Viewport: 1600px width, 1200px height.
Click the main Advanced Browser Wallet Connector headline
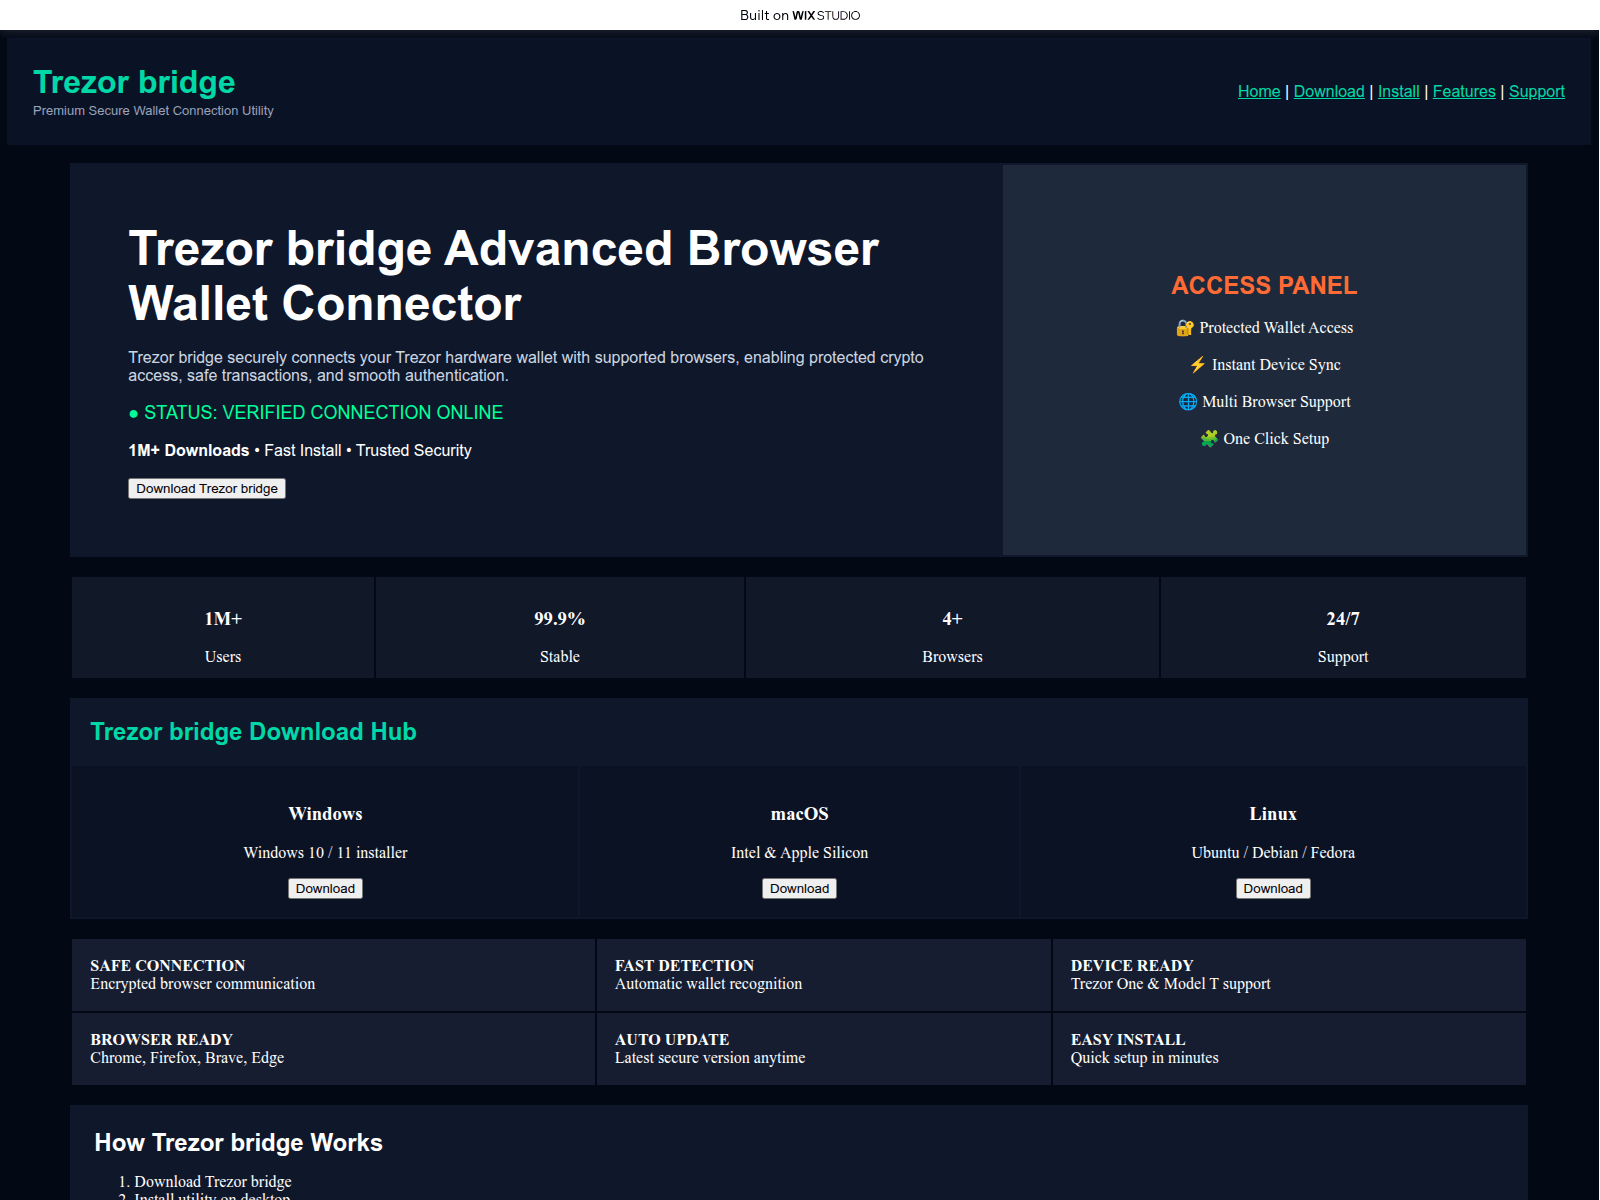point(503,276)
